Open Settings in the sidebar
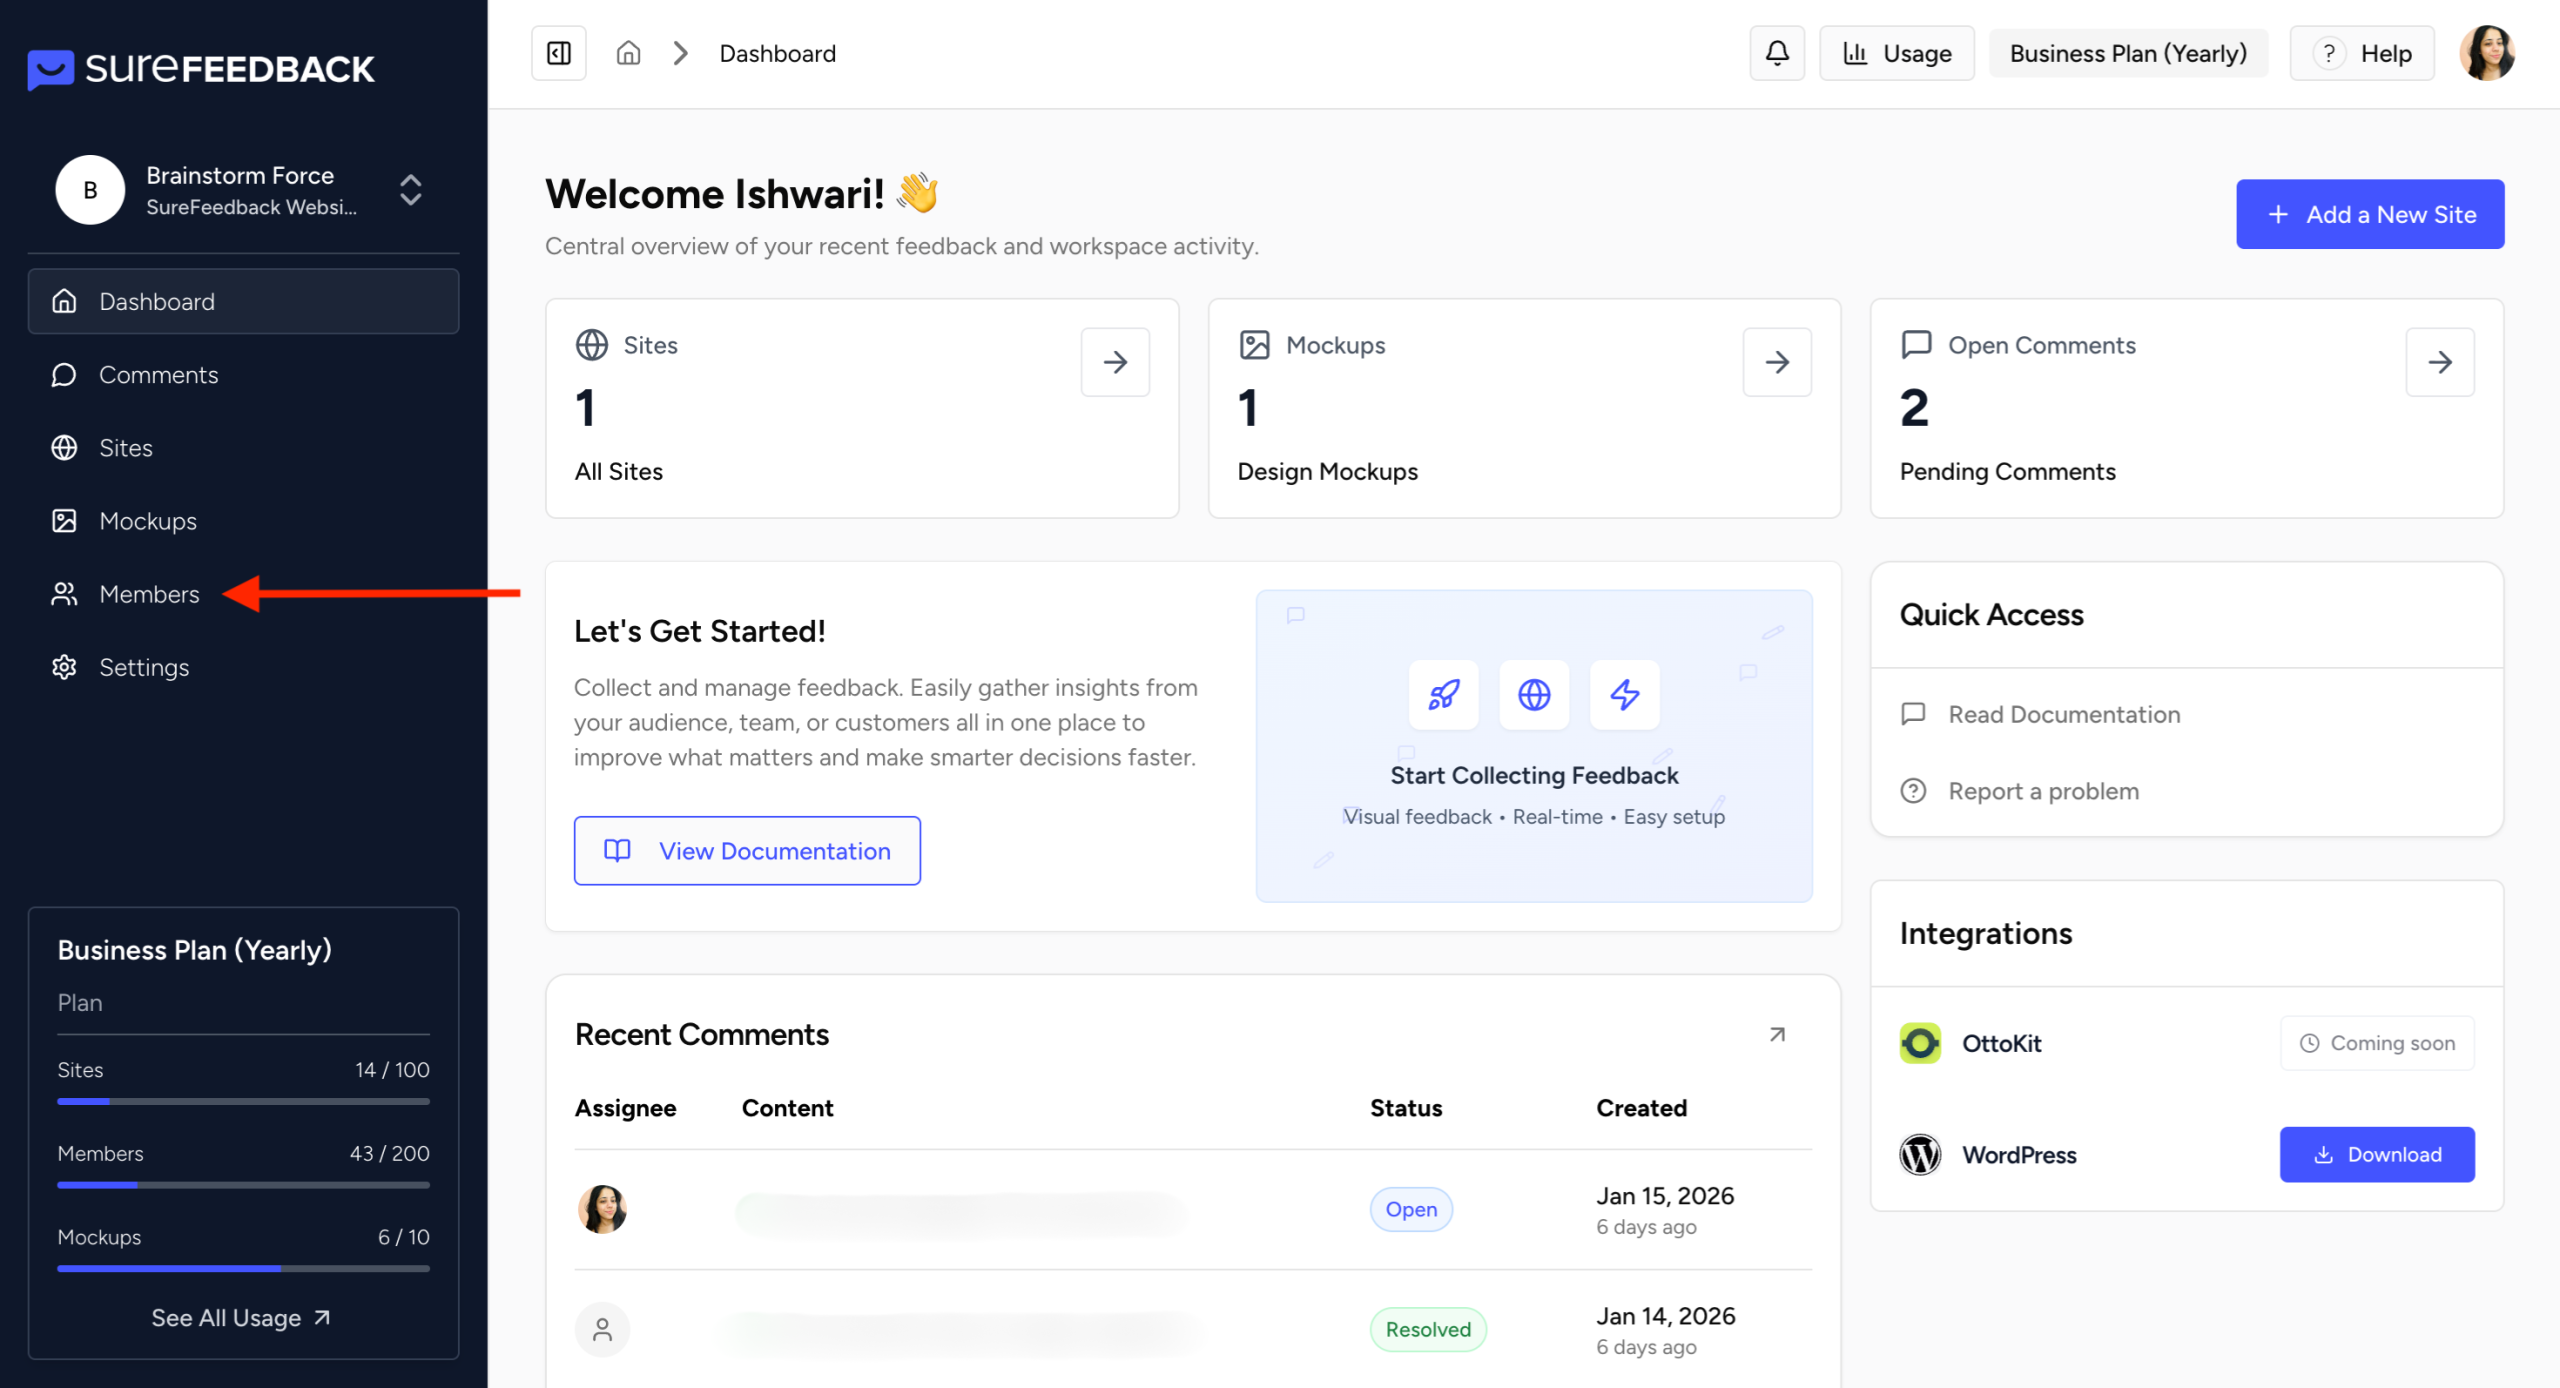 [x=143, y=667]
